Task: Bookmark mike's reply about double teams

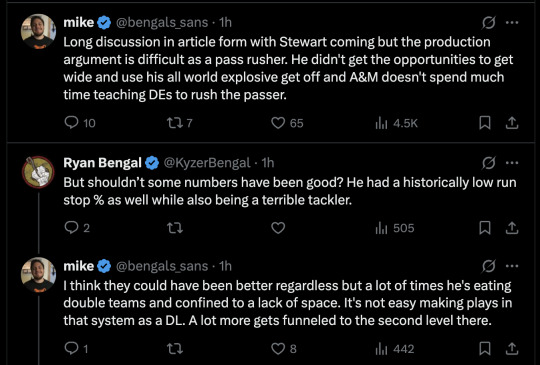Action: click(485, 349)
